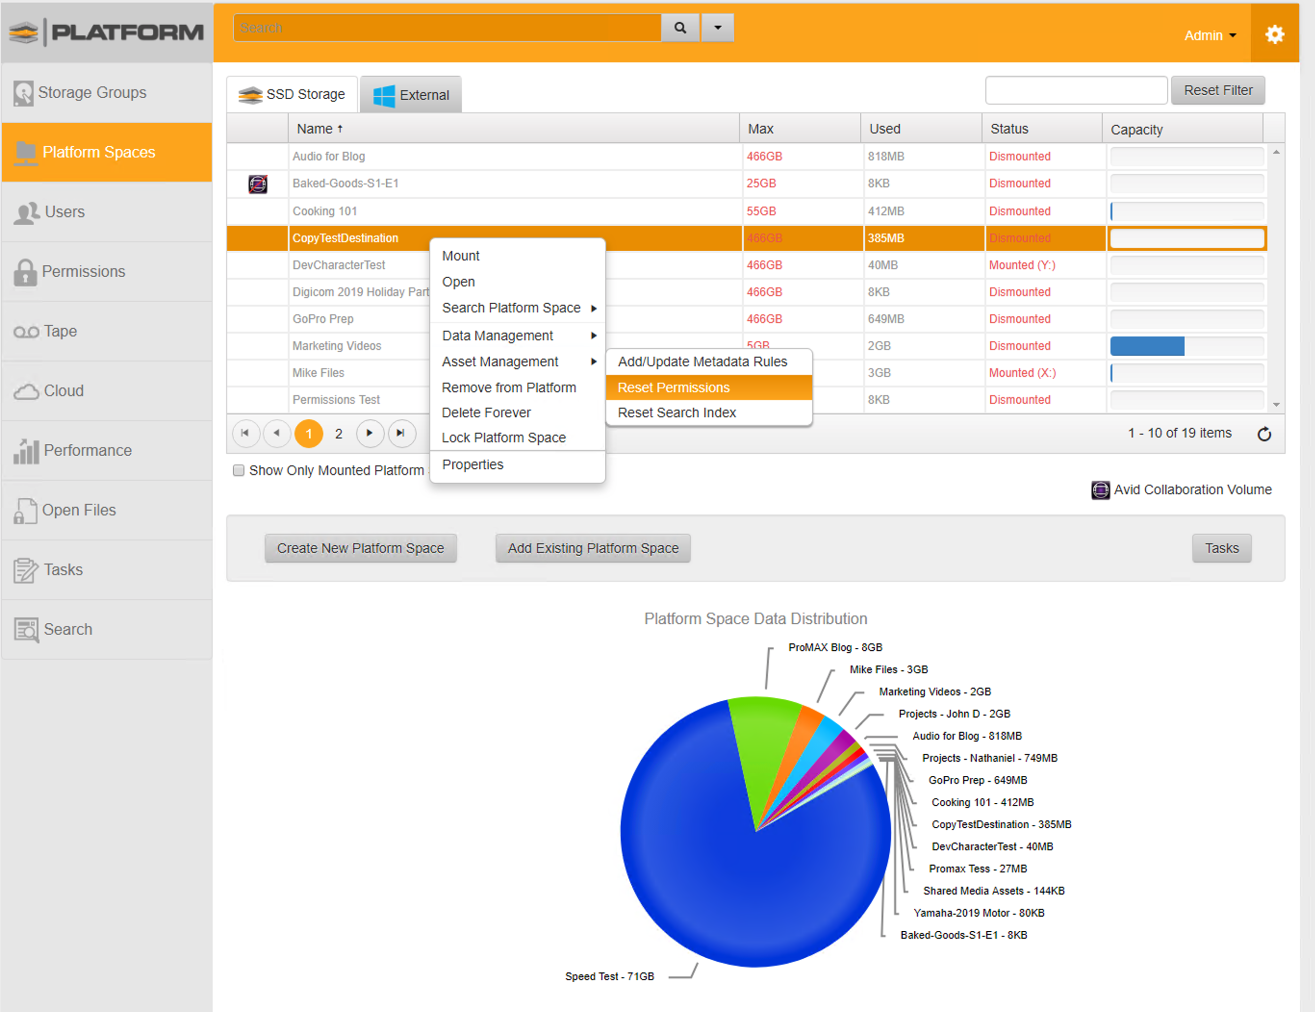Go to page 2 of the list
The image size is (1315, 1012).
coord(339,434)
